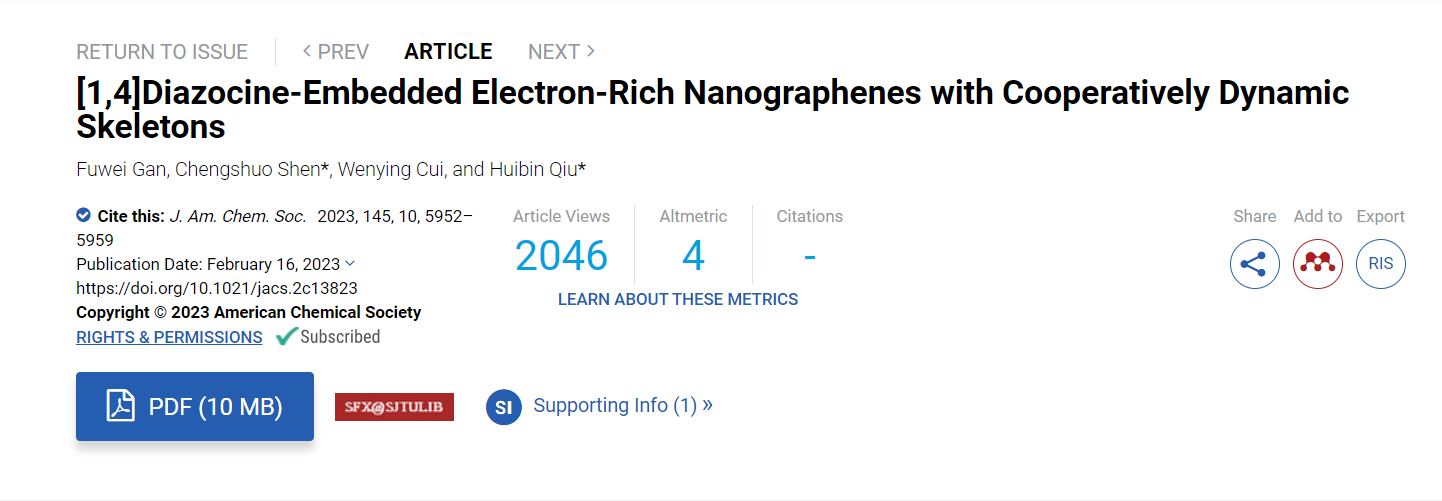
Task: Click author Huibin Qiu
Action: click(x=531, y=169)
